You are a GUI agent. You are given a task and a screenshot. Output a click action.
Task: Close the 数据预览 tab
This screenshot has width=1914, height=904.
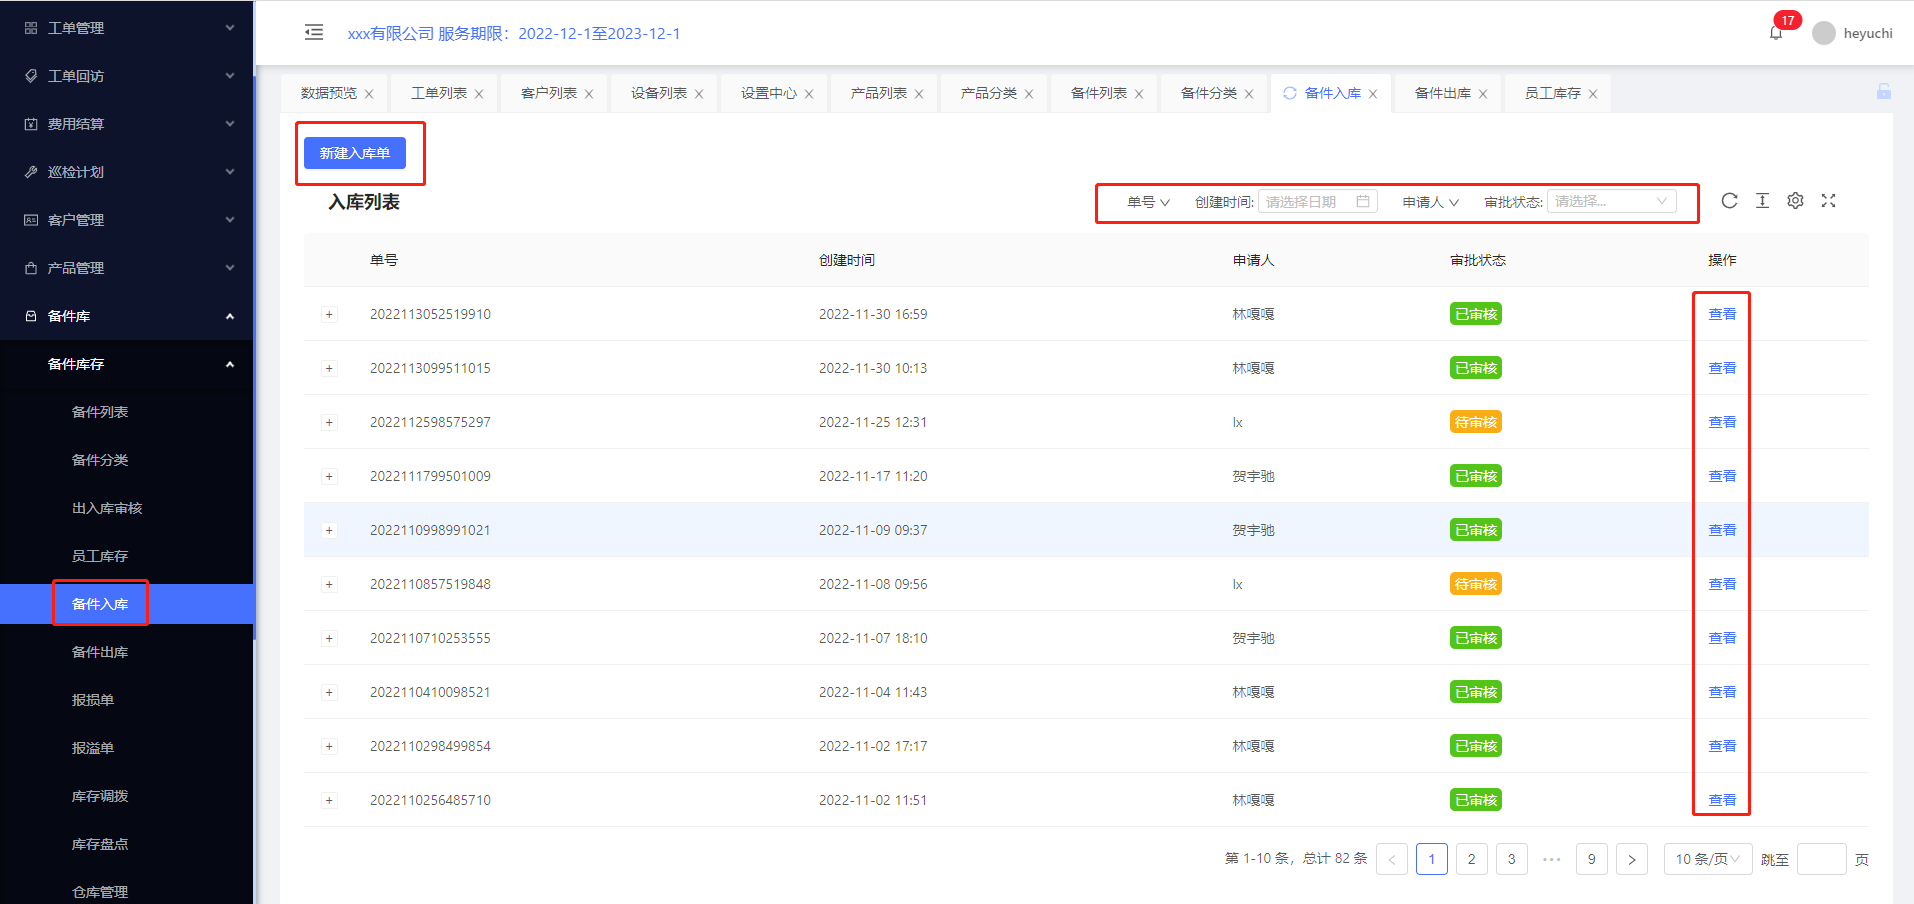click(x=369, y=94)
